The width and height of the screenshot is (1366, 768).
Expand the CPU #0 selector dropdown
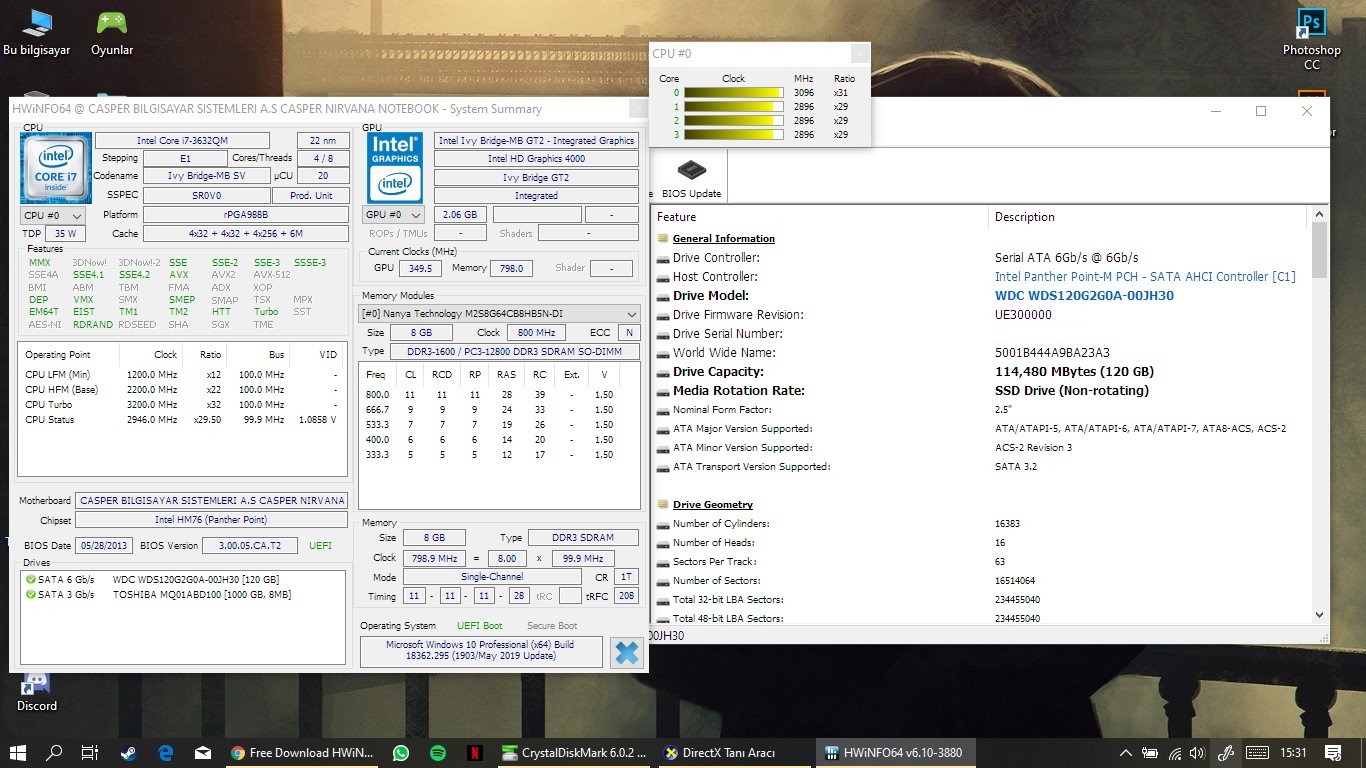[53, 215]
